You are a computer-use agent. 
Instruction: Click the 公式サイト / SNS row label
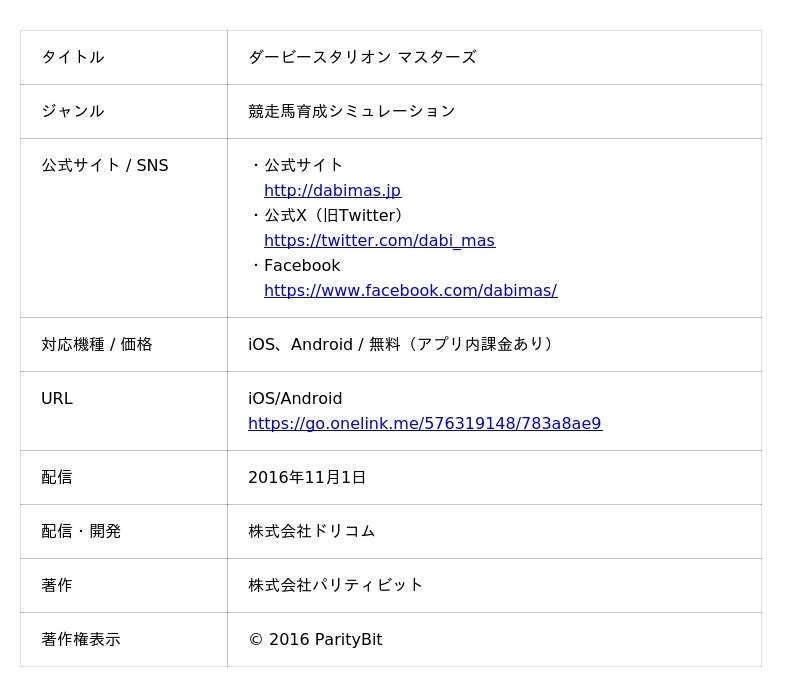(104, 165)
